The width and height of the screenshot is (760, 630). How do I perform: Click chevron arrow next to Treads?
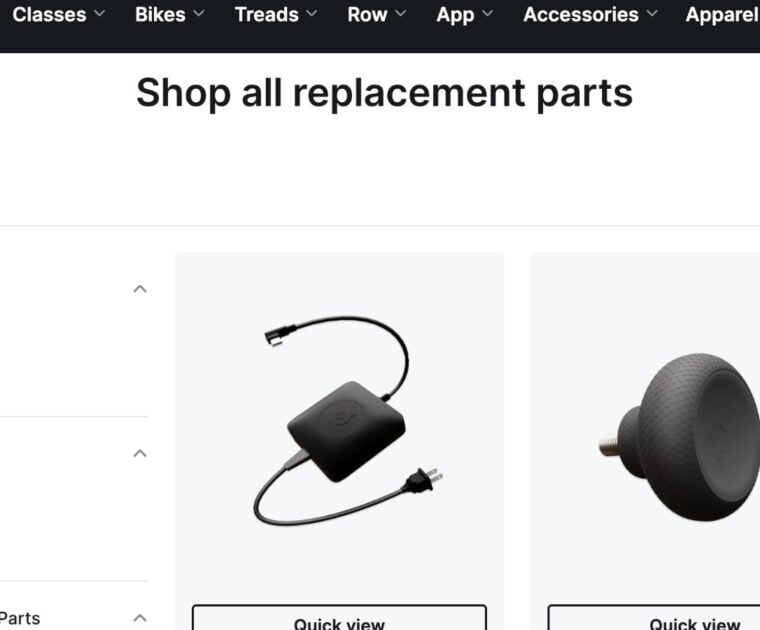point(312,14)
